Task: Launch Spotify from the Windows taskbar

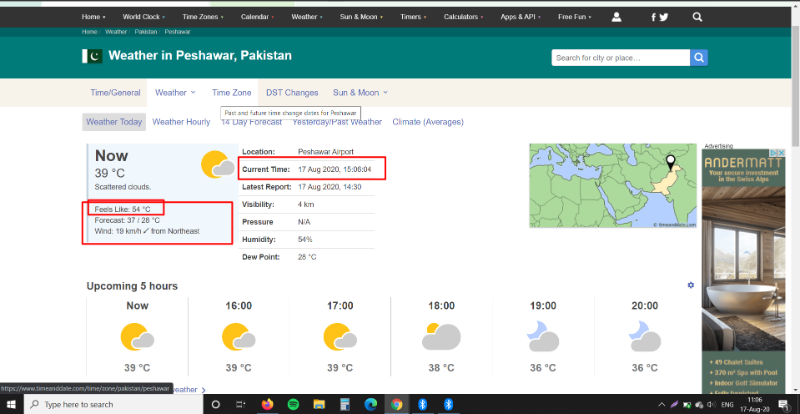Action: [x=293, y=404]
